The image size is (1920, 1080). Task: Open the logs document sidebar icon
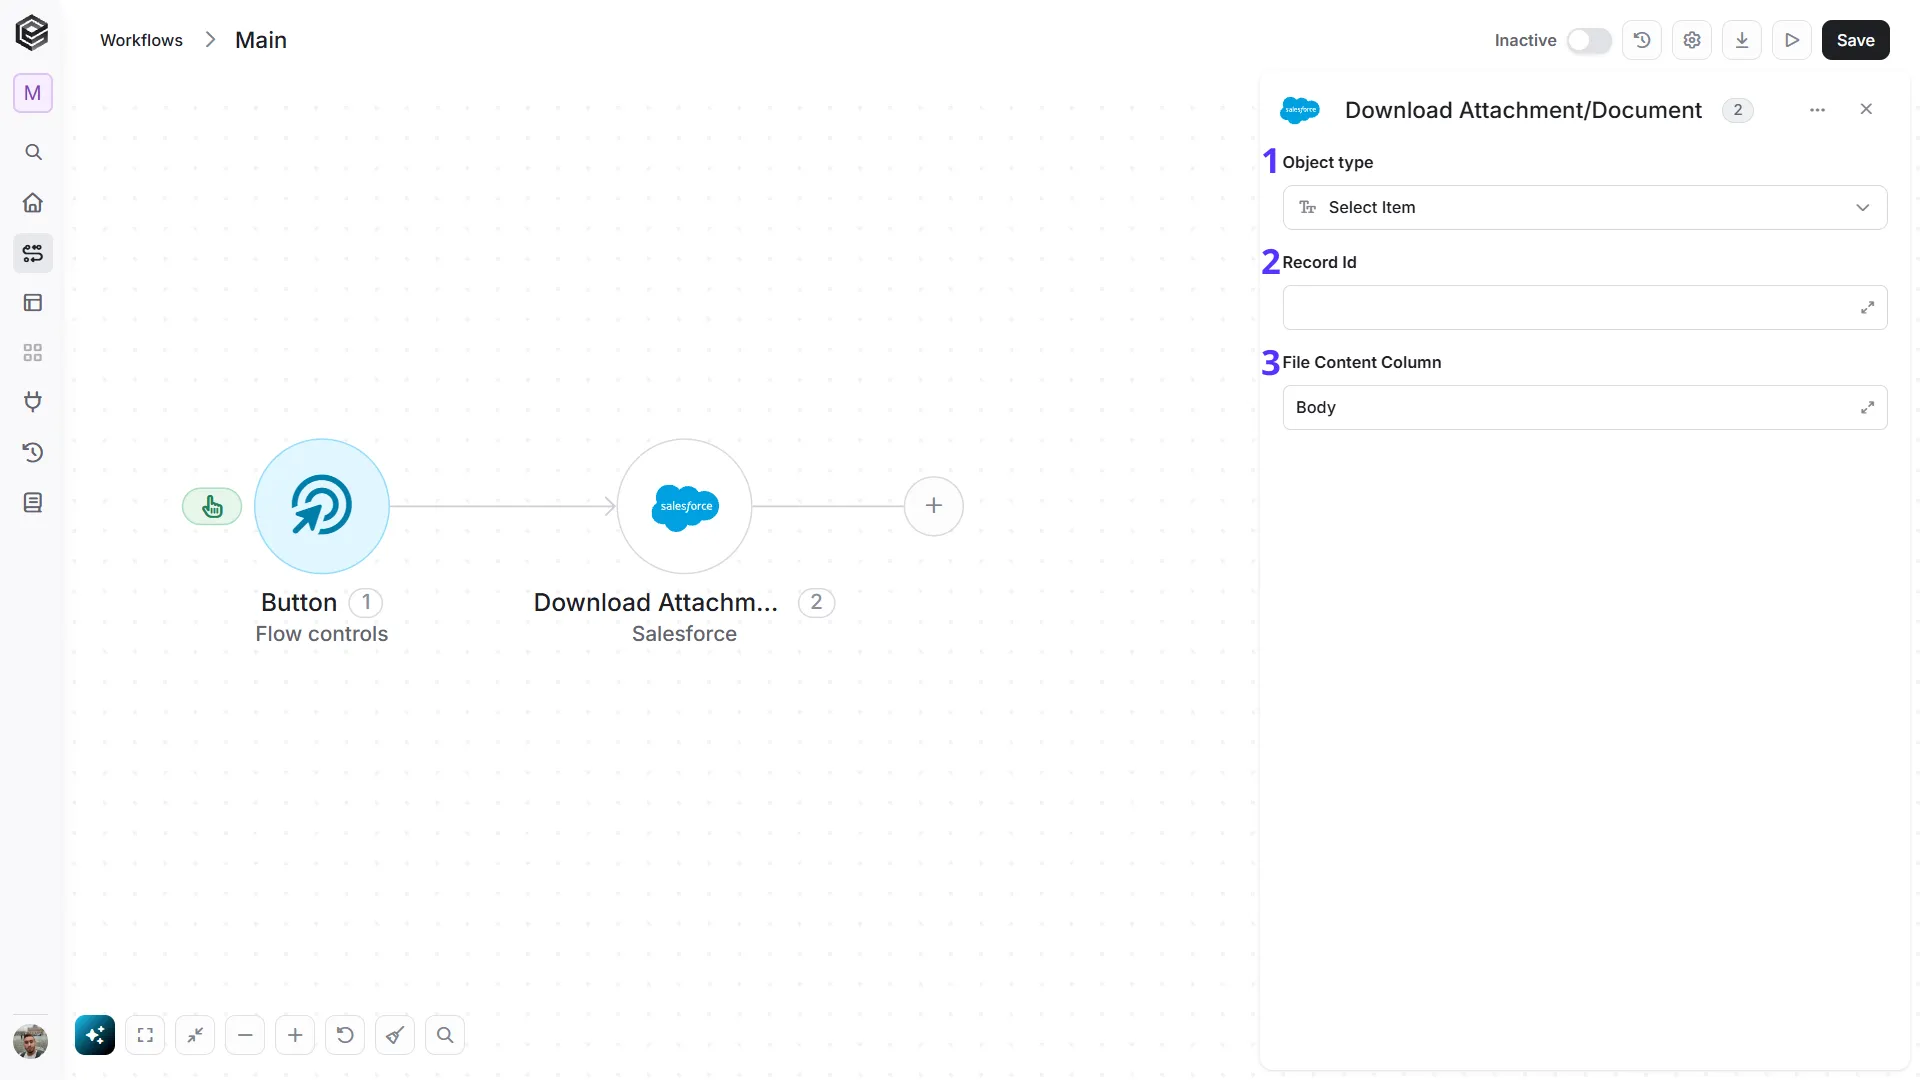33,502
